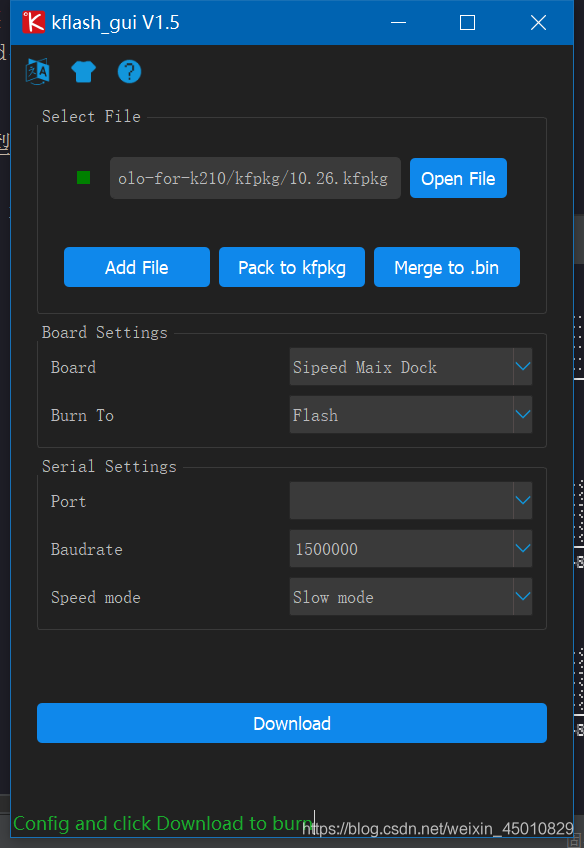Open the Board dropdown Sipeed Maix Dock
Image resolution: width=584 pixels, height=848 pixels.
tap(411, 367)
